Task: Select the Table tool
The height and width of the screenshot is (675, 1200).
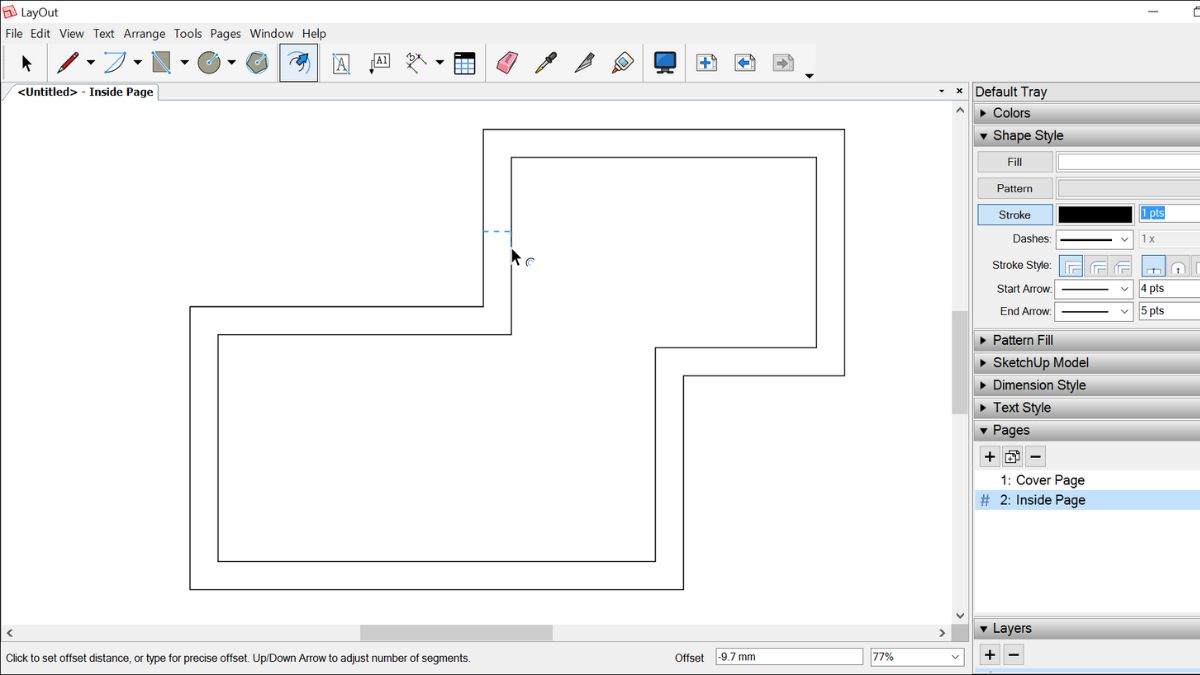Action: tap(464, 63)
